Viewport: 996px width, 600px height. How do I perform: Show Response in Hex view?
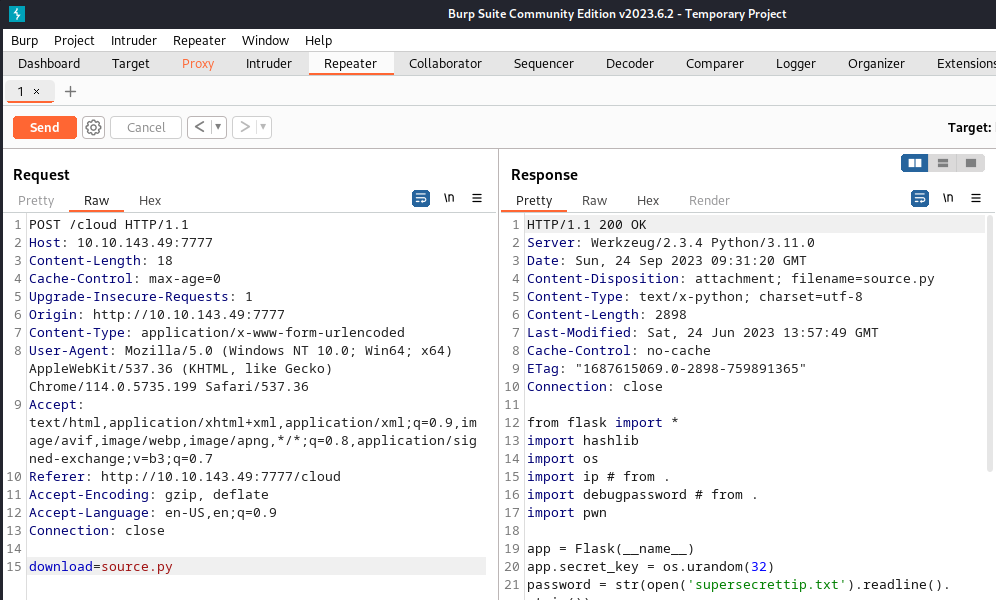coord(648,201)
